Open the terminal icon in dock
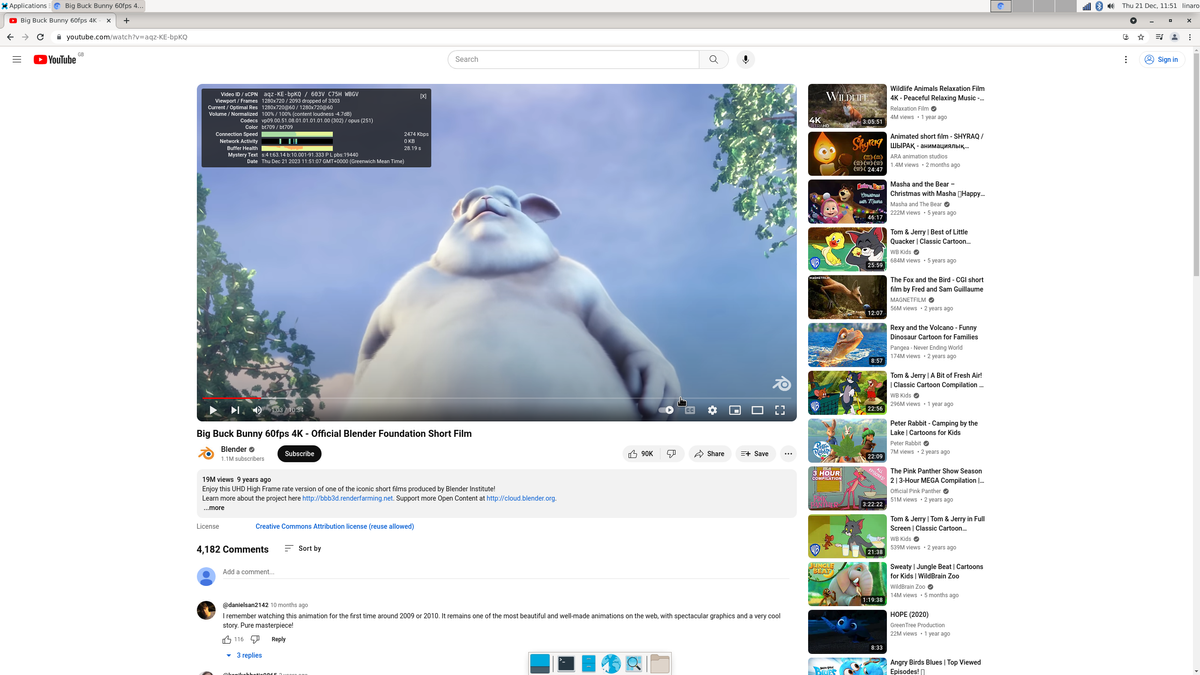Image resolution: width=1200 pixels, height=675 pixels. [566, 663]
